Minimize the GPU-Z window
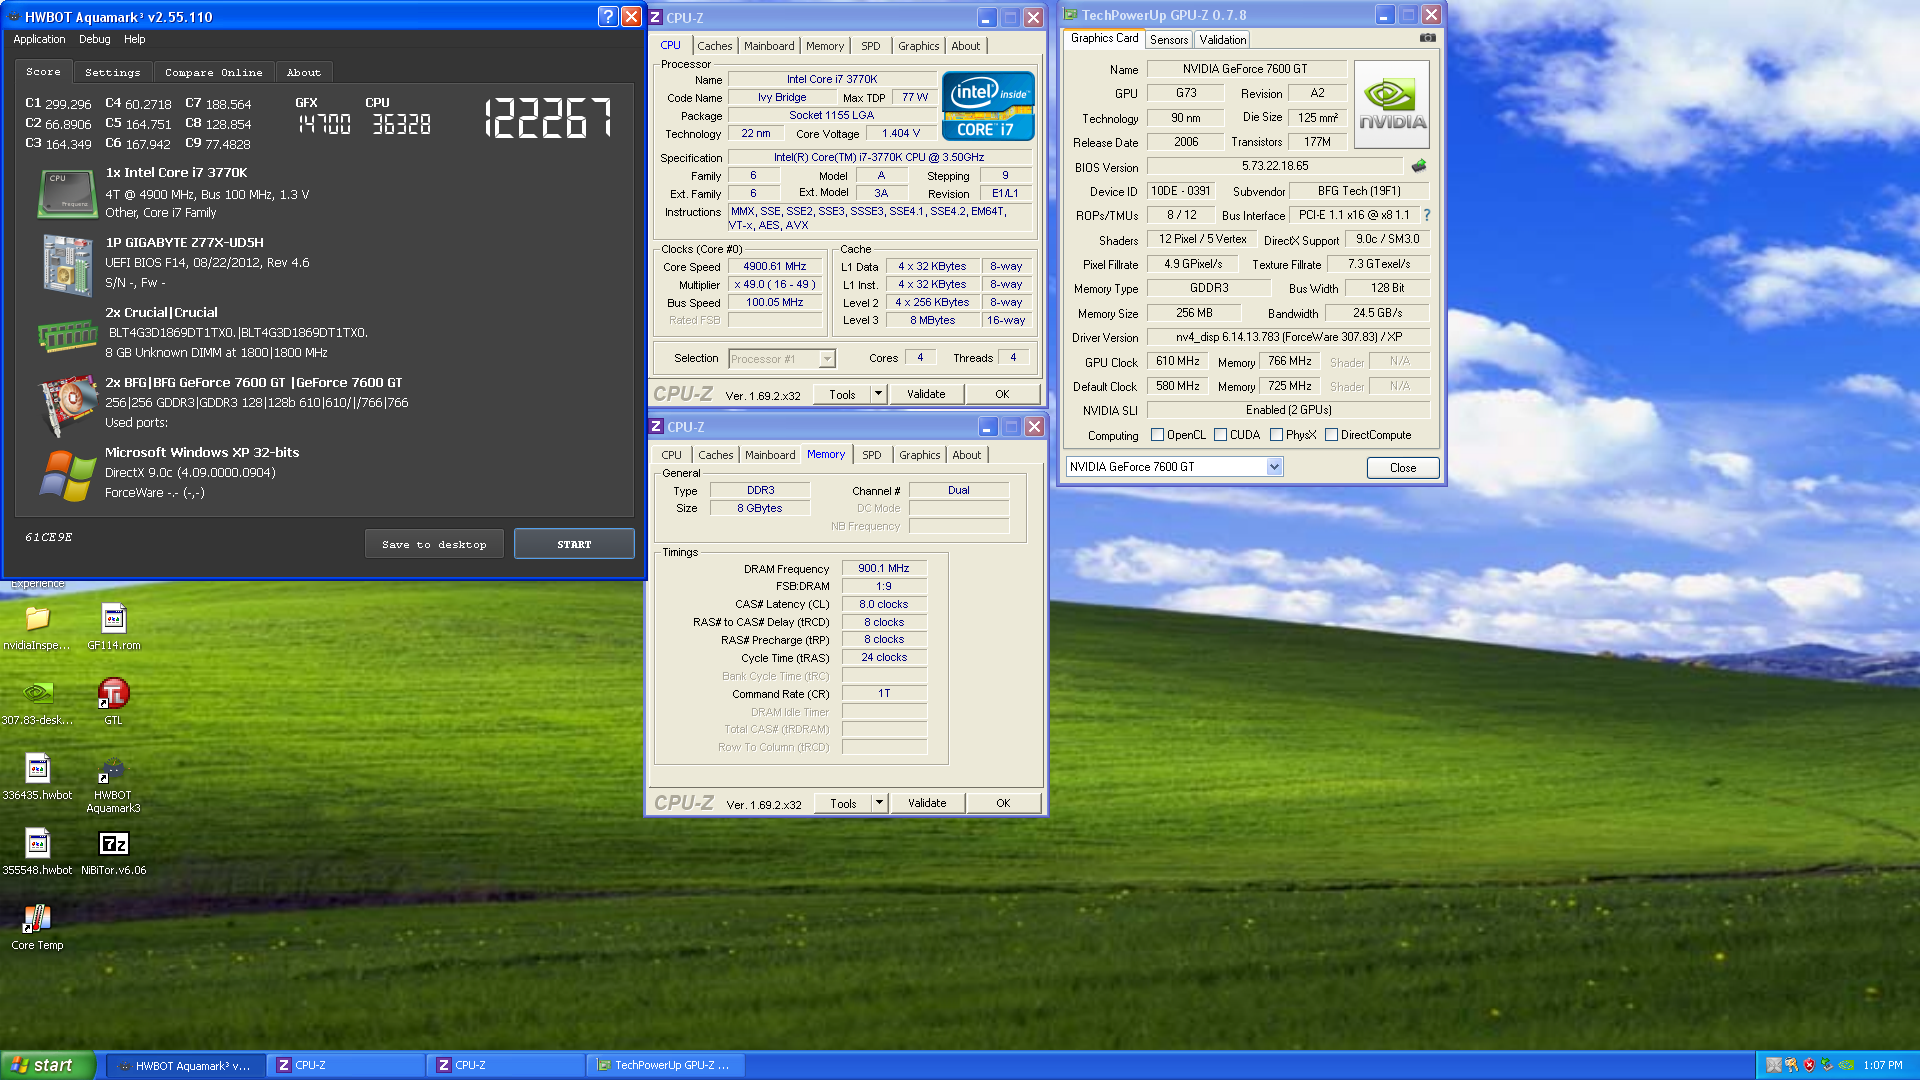This screenshot has width=1920, height=1080. (x=1385, y=15)
